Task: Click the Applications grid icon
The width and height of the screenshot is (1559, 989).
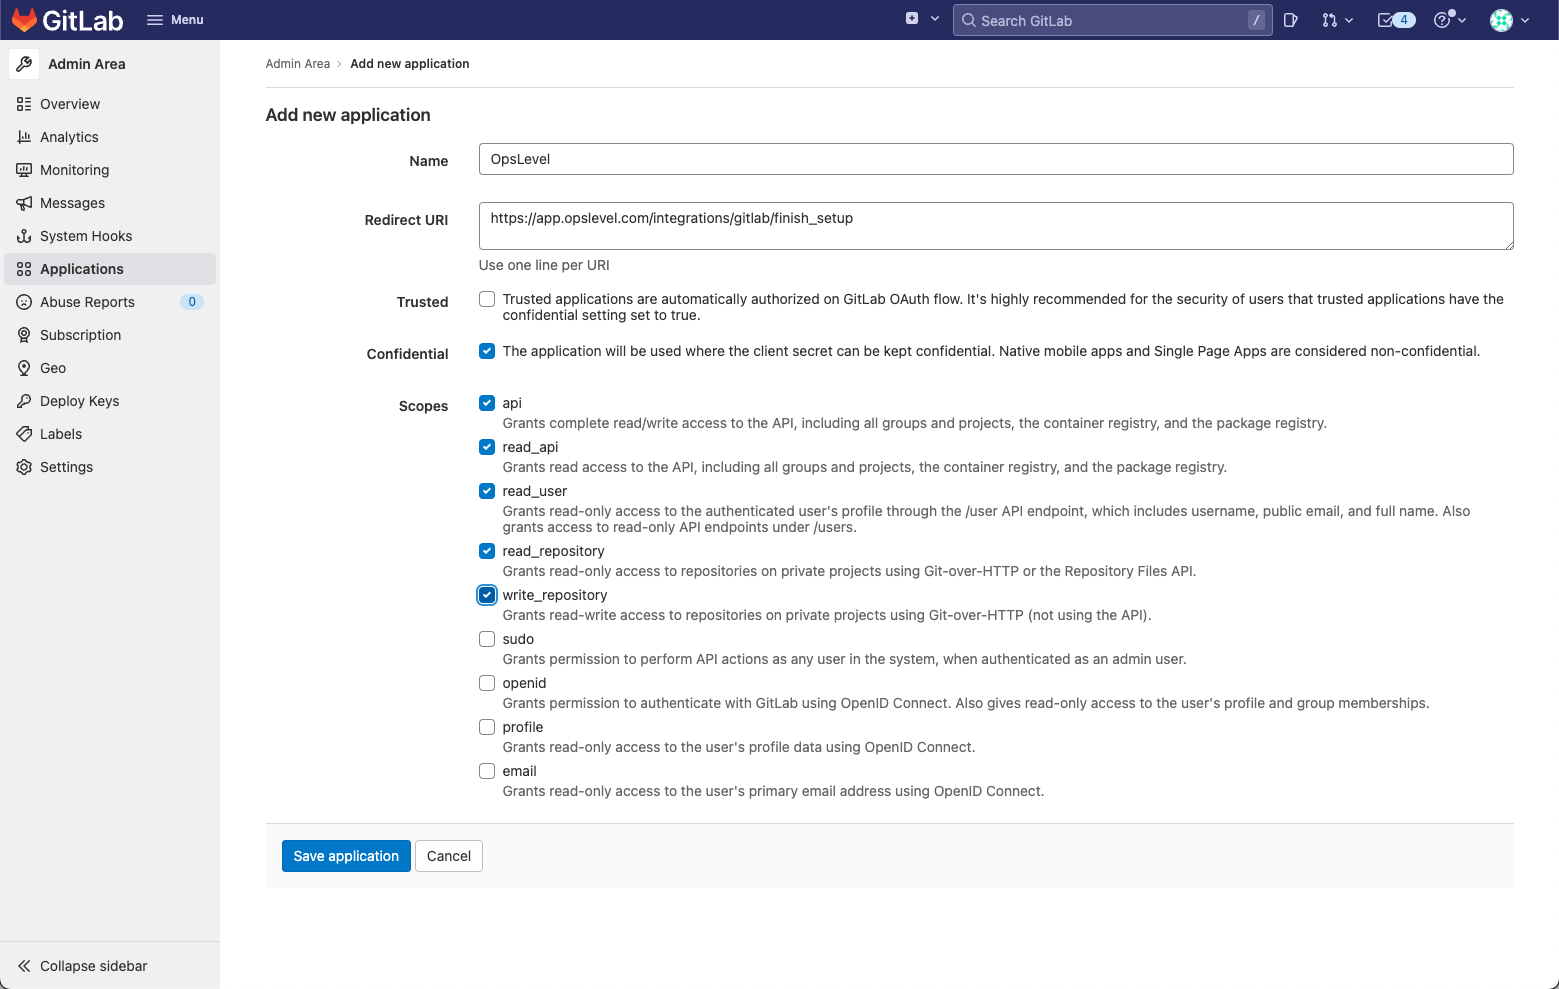Action: tap(24, 269)
